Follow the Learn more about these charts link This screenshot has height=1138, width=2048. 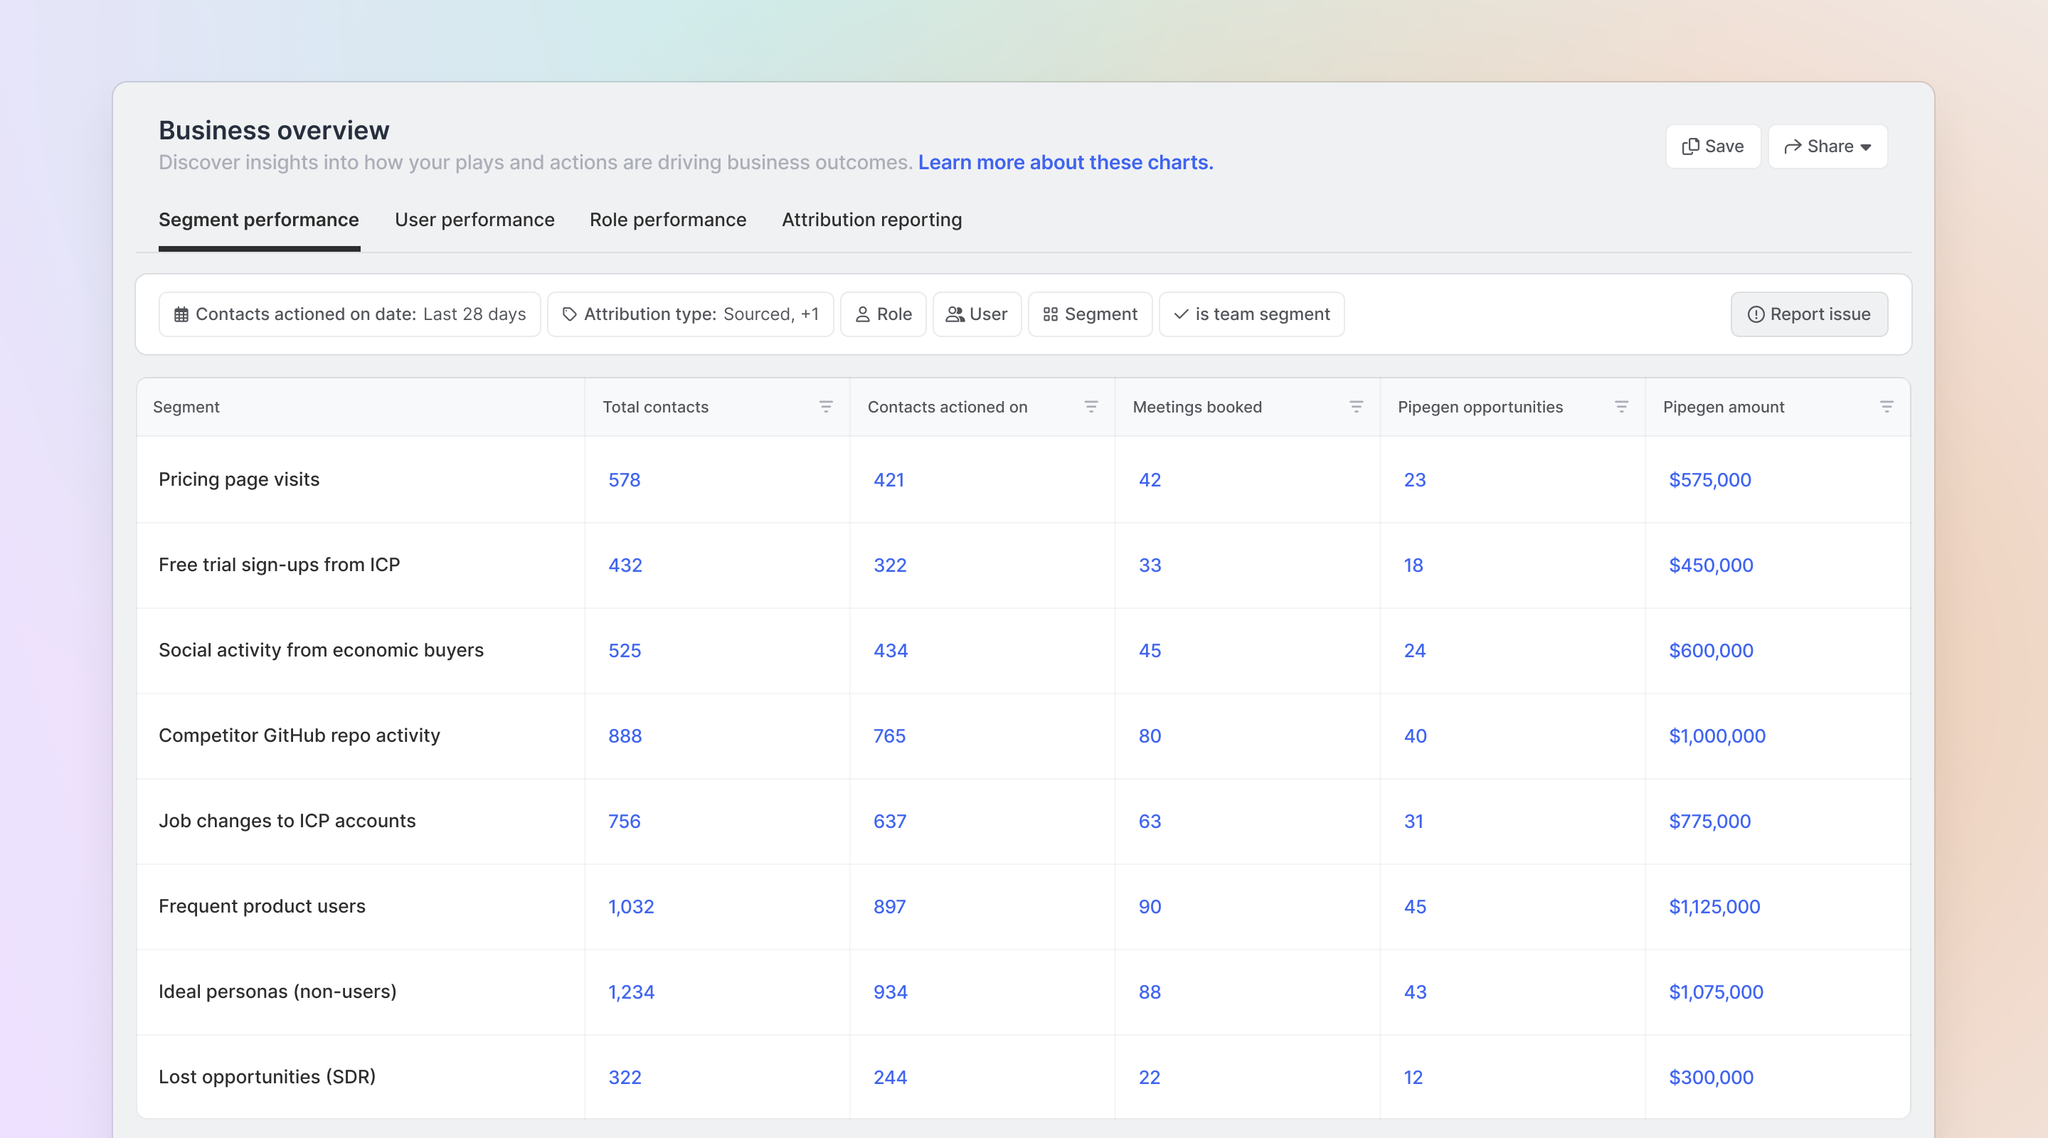click(x=1065, y=163)
